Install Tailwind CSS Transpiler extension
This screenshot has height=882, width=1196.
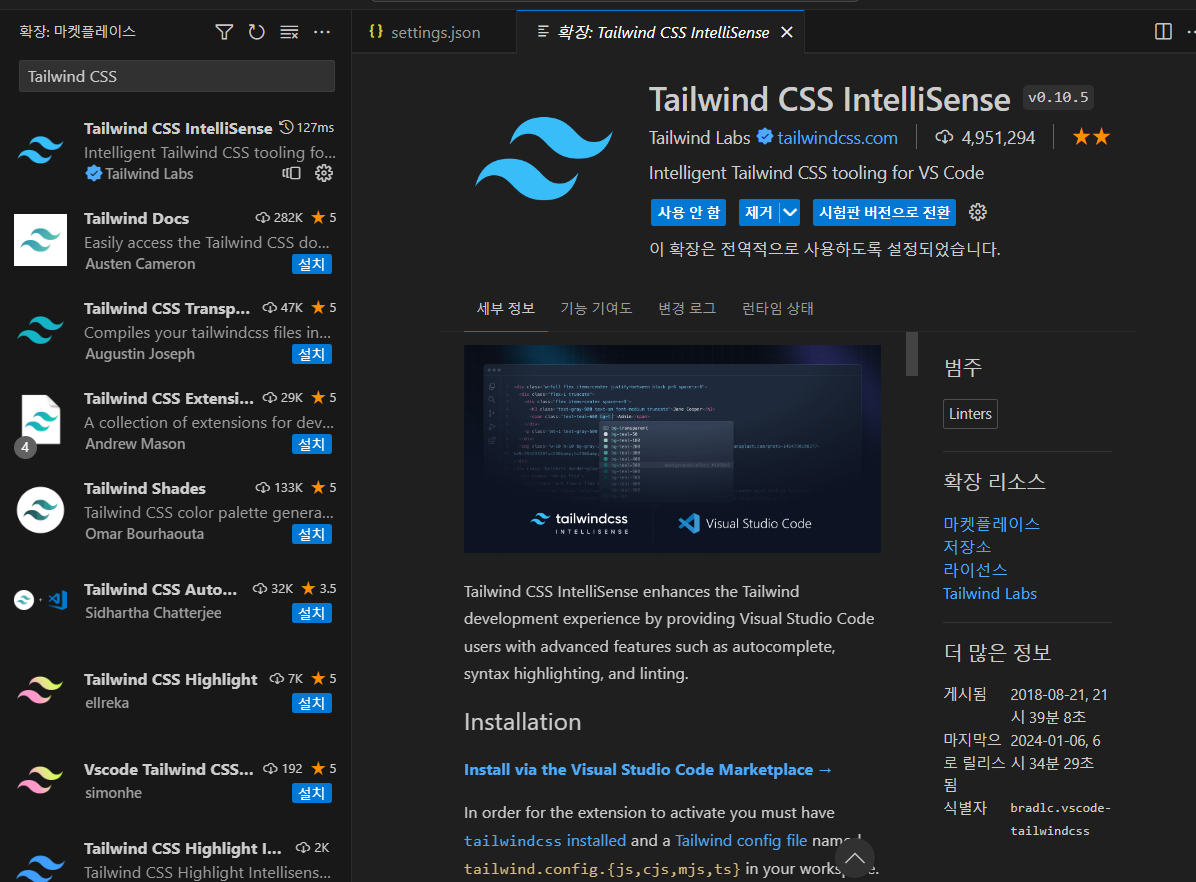coord(311,354)
